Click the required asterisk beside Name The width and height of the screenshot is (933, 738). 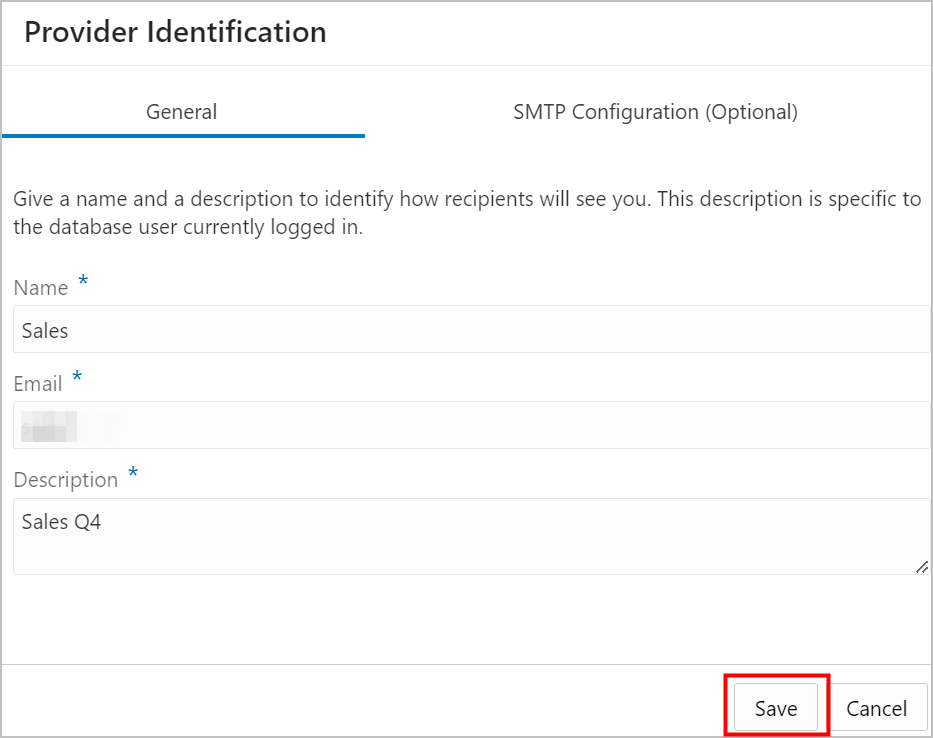click(x=81, y=282)
